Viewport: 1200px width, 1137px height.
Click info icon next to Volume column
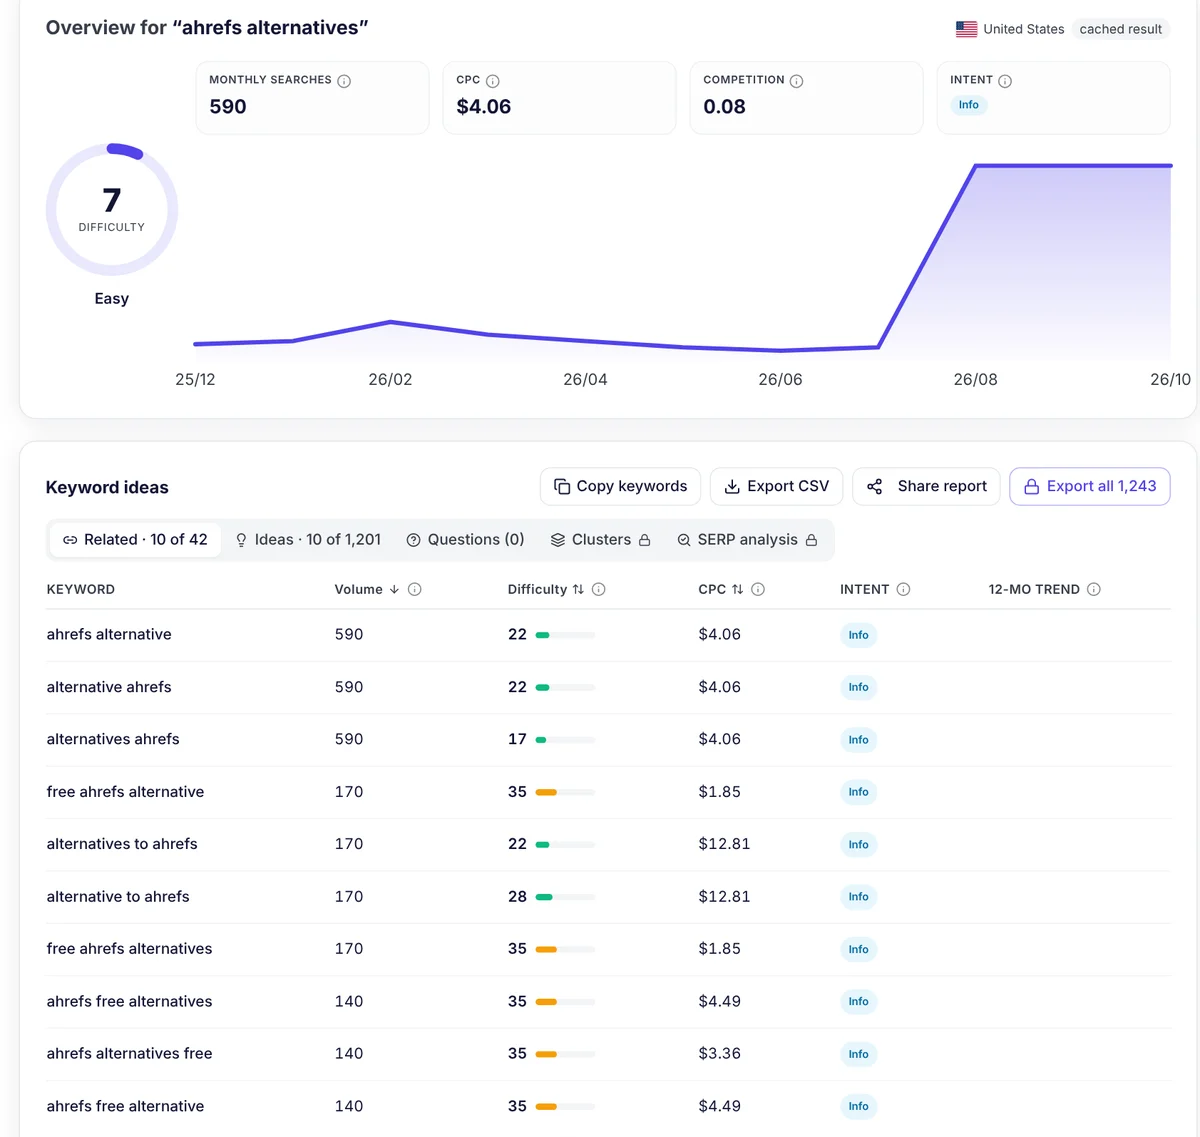415,589
